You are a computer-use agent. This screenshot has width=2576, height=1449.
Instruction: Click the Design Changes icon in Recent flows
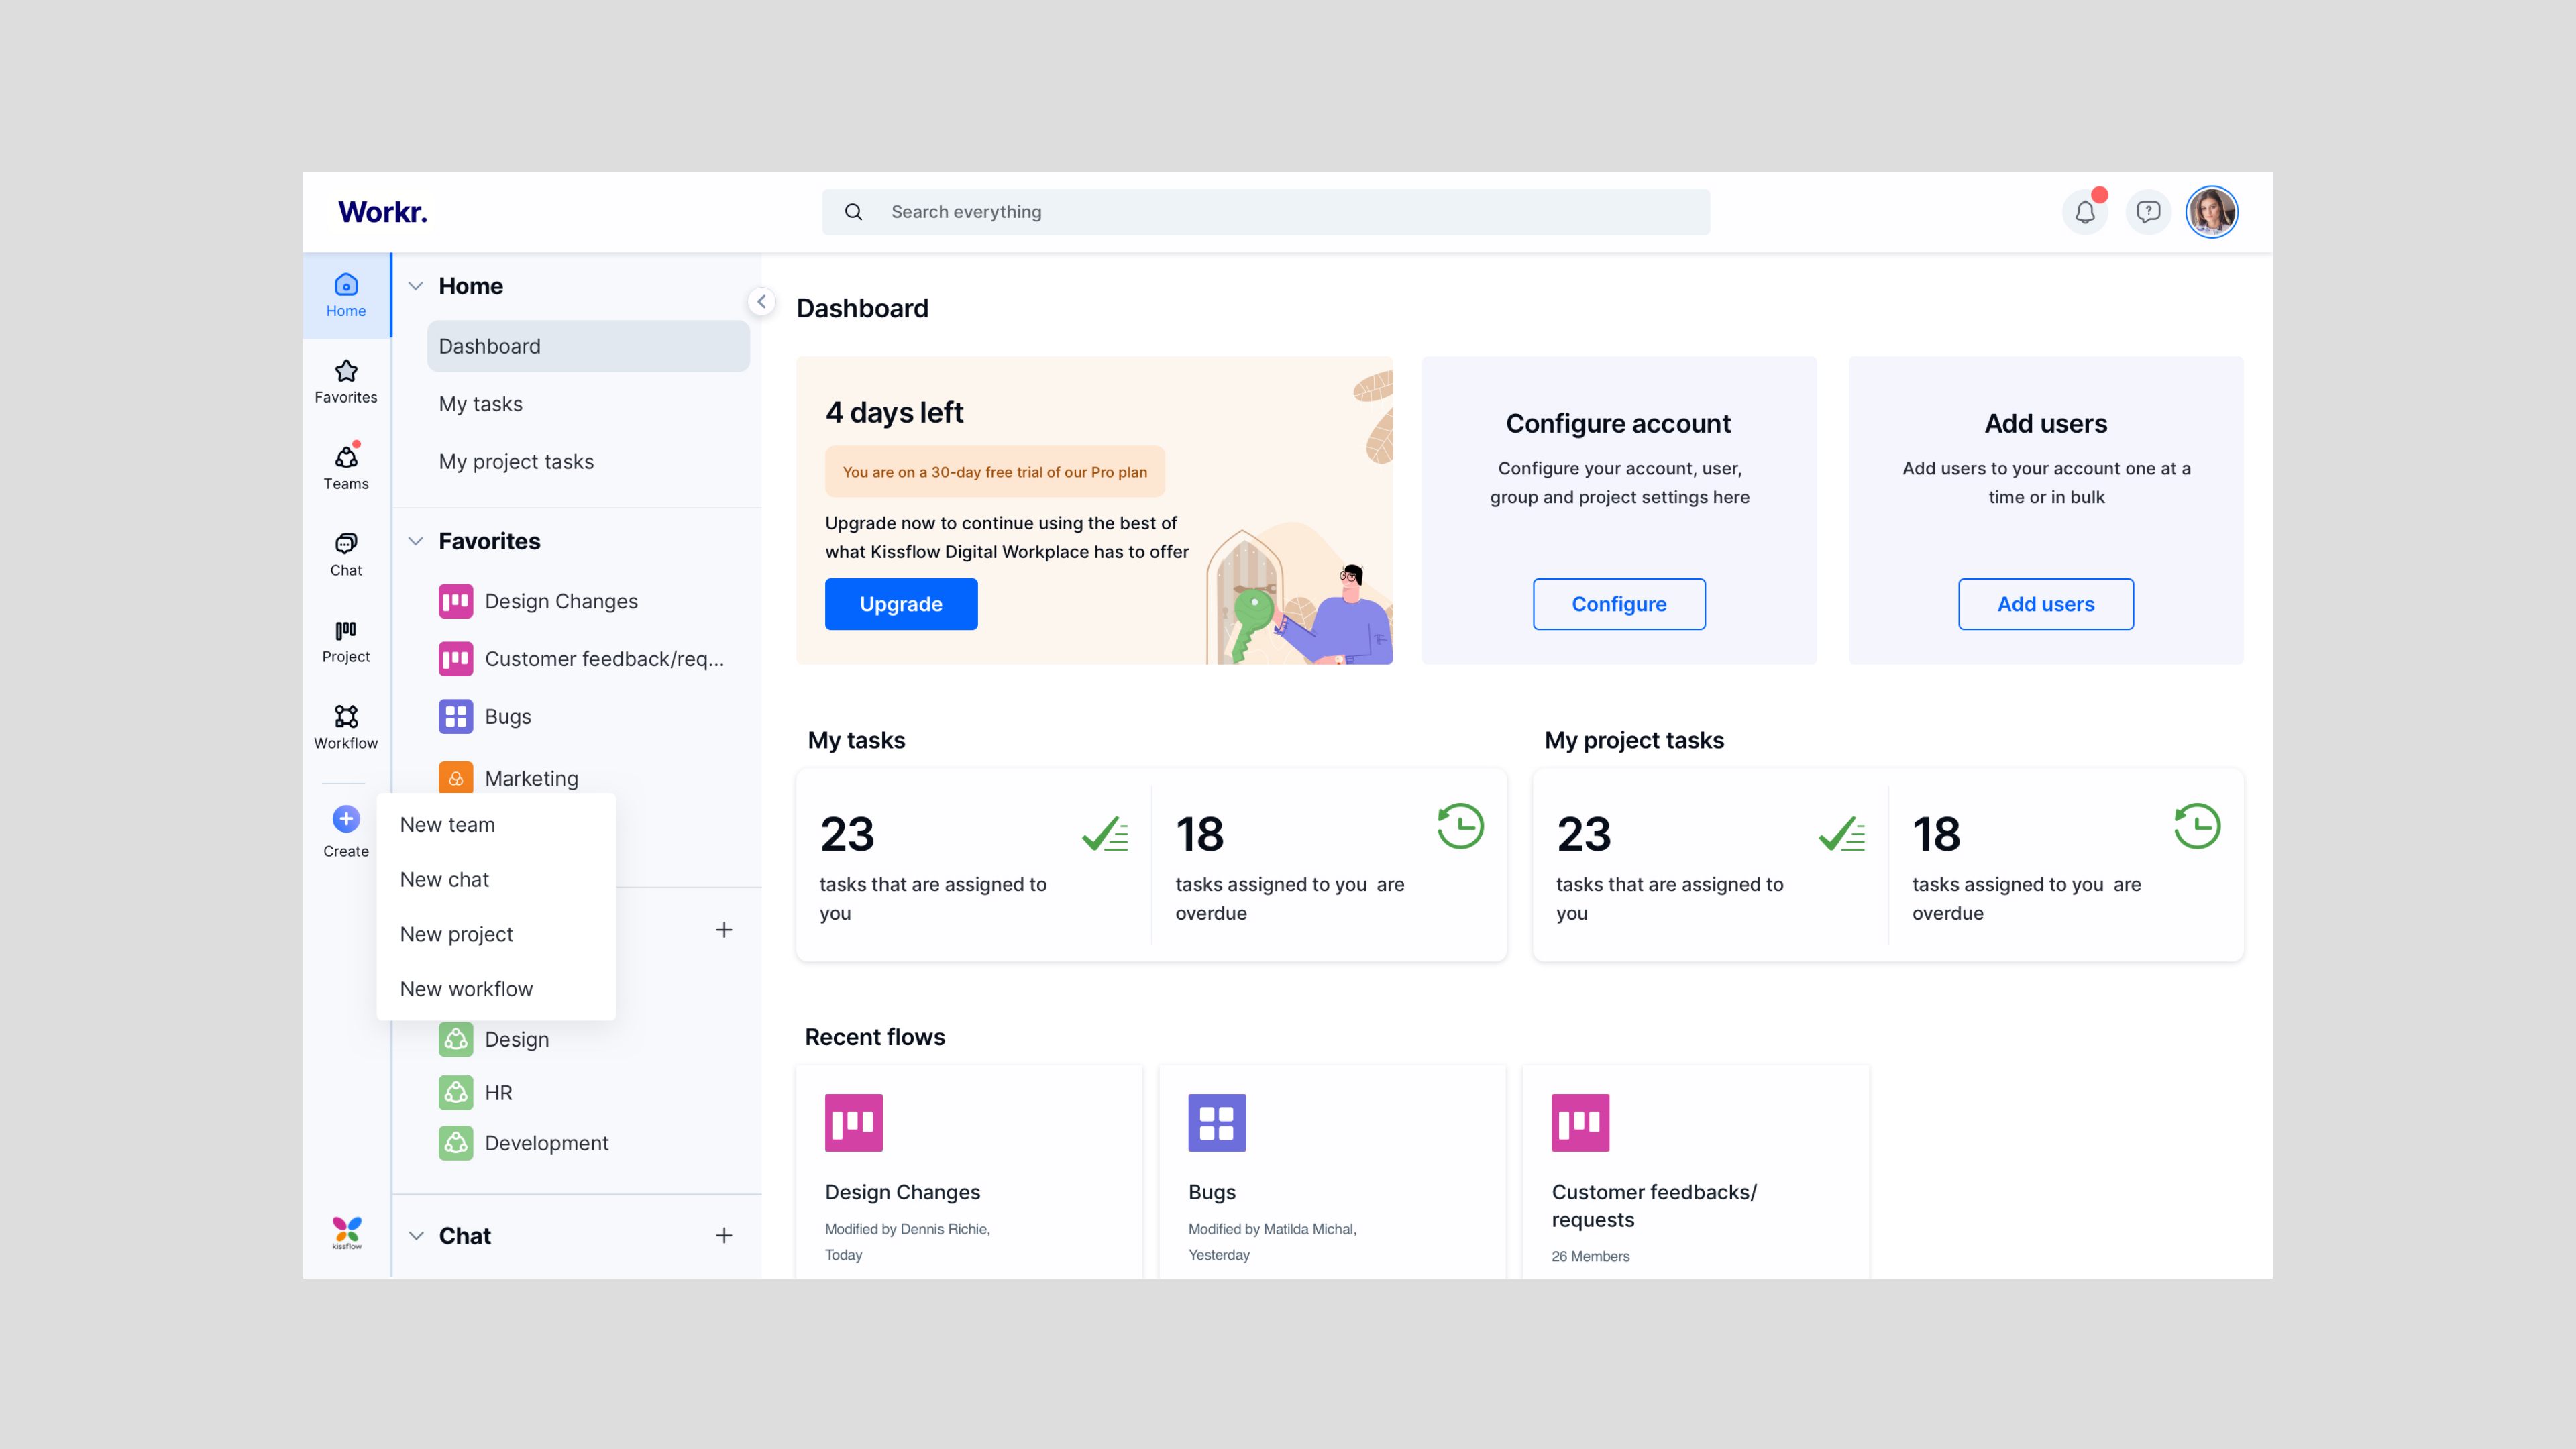(x=853, y=1122)
